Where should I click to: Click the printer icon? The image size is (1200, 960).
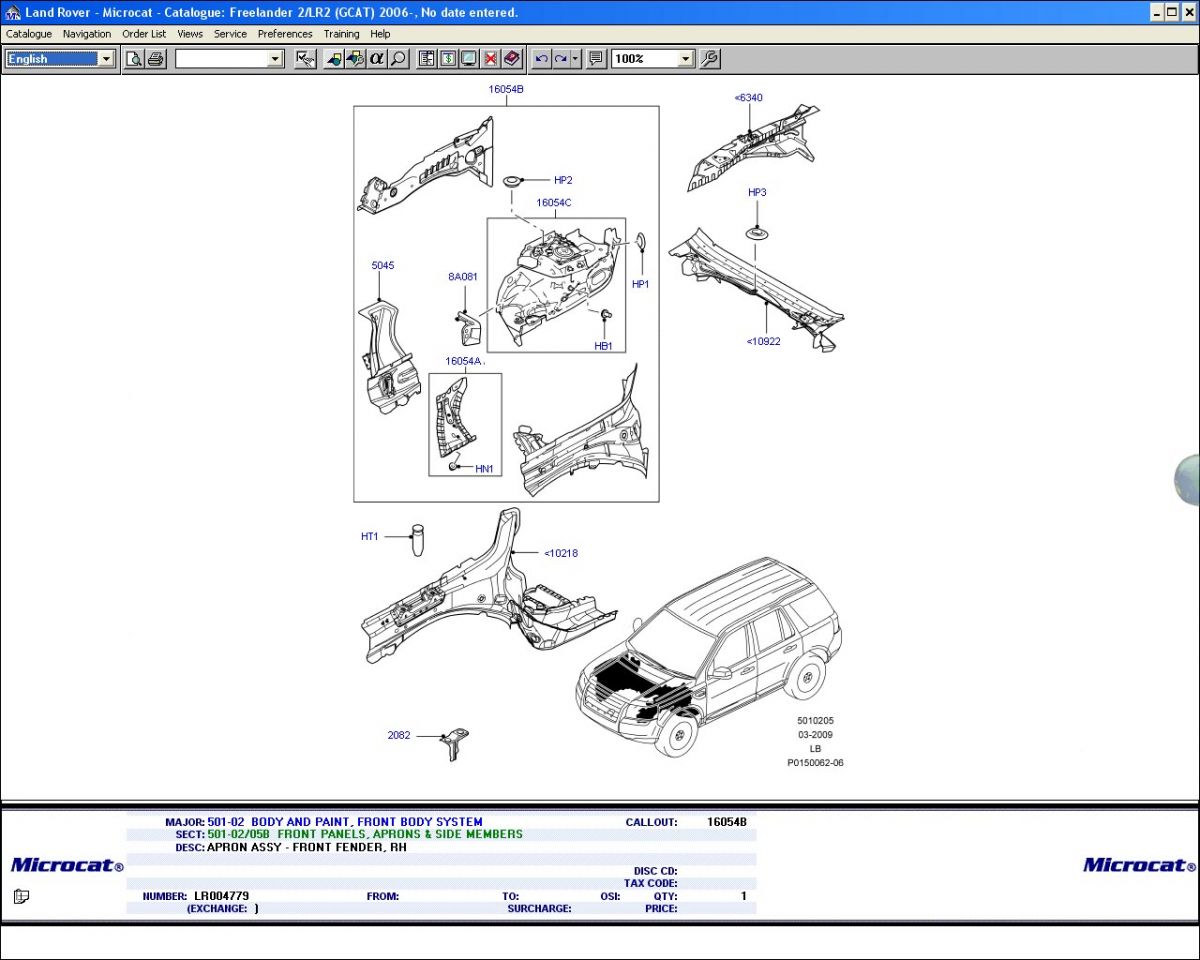pyautogui.click(x=155, y=59)
